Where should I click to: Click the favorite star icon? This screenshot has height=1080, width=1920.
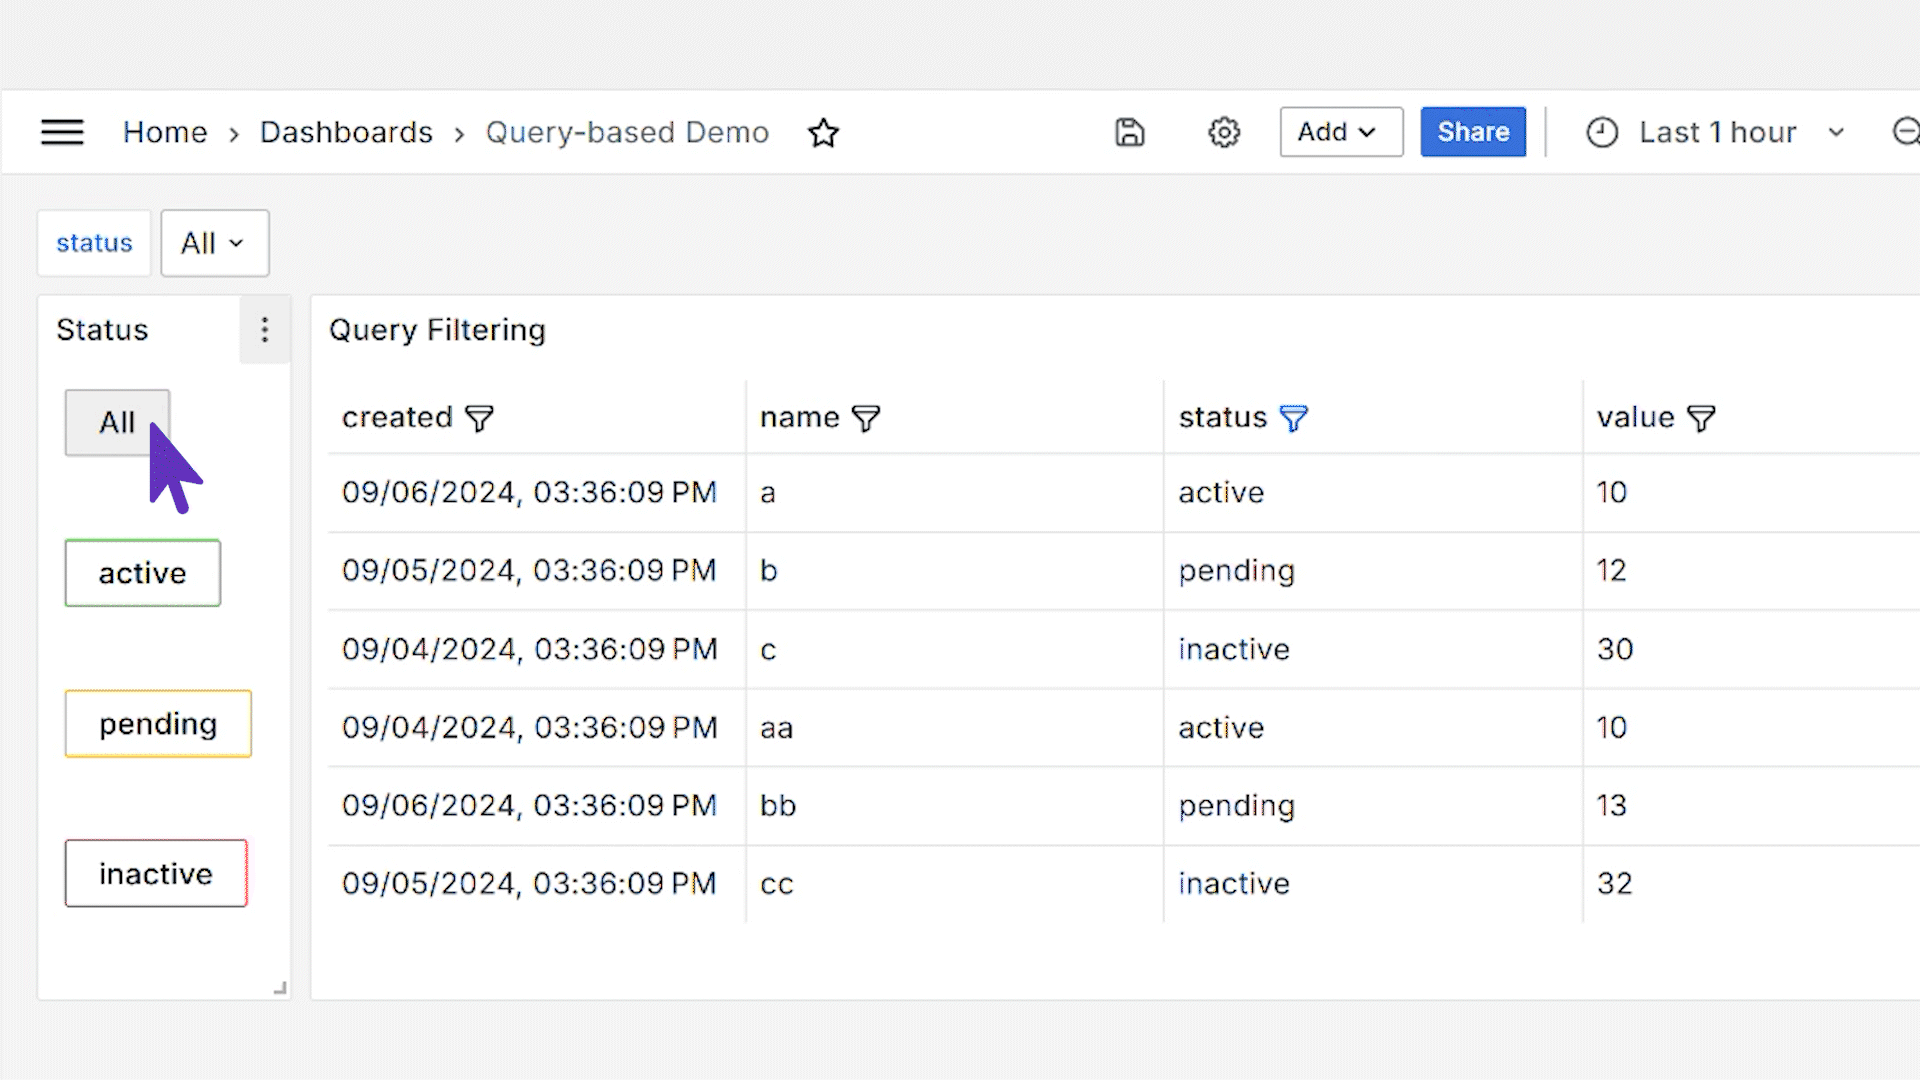pyautogui.click(x=822, y=132)
